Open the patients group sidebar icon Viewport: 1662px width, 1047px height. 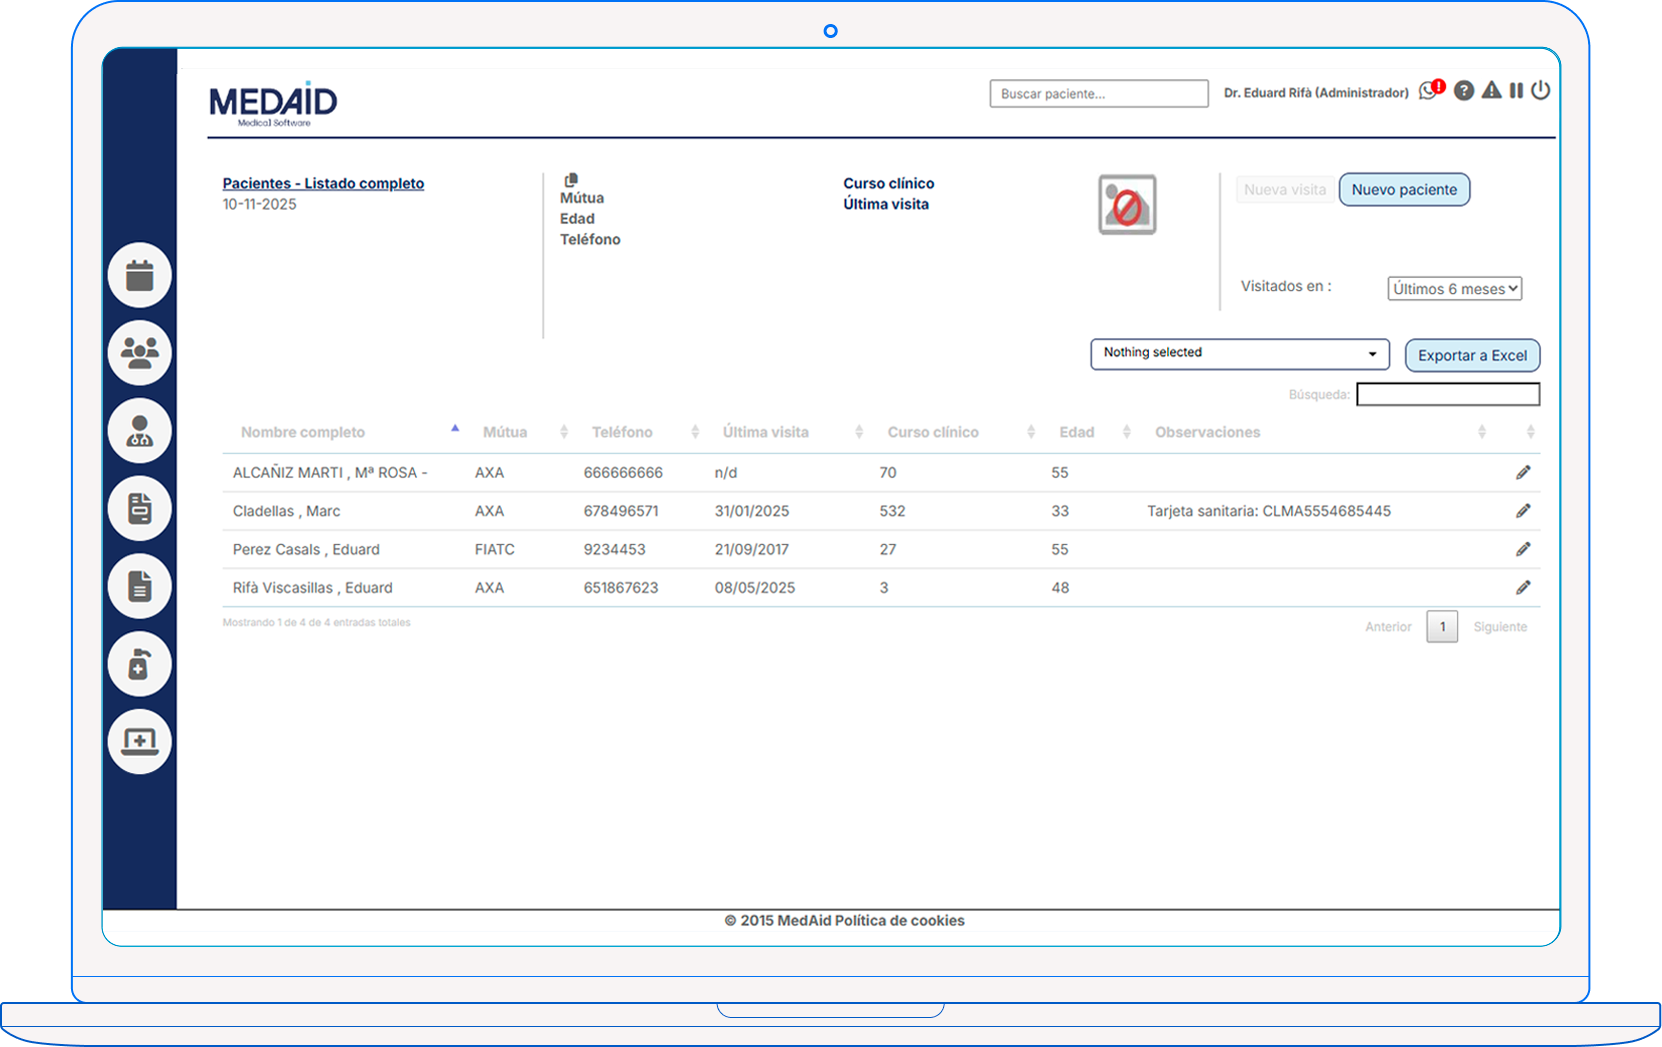coord(140,352)
